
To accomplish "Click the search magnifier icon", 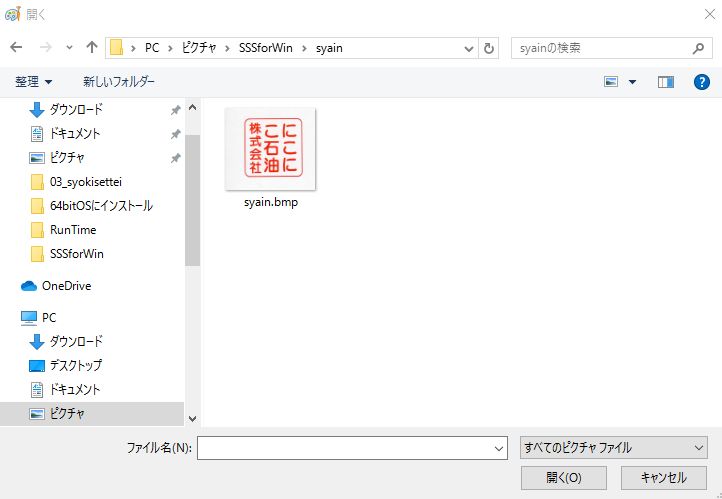I will (x=698, y=48).
